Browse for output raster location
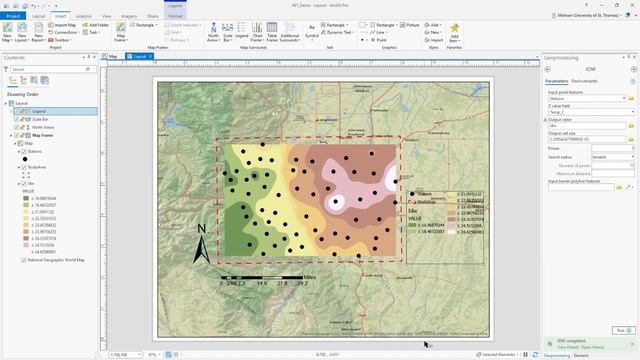Screen dimensions: 640x360 coord(631,126)
